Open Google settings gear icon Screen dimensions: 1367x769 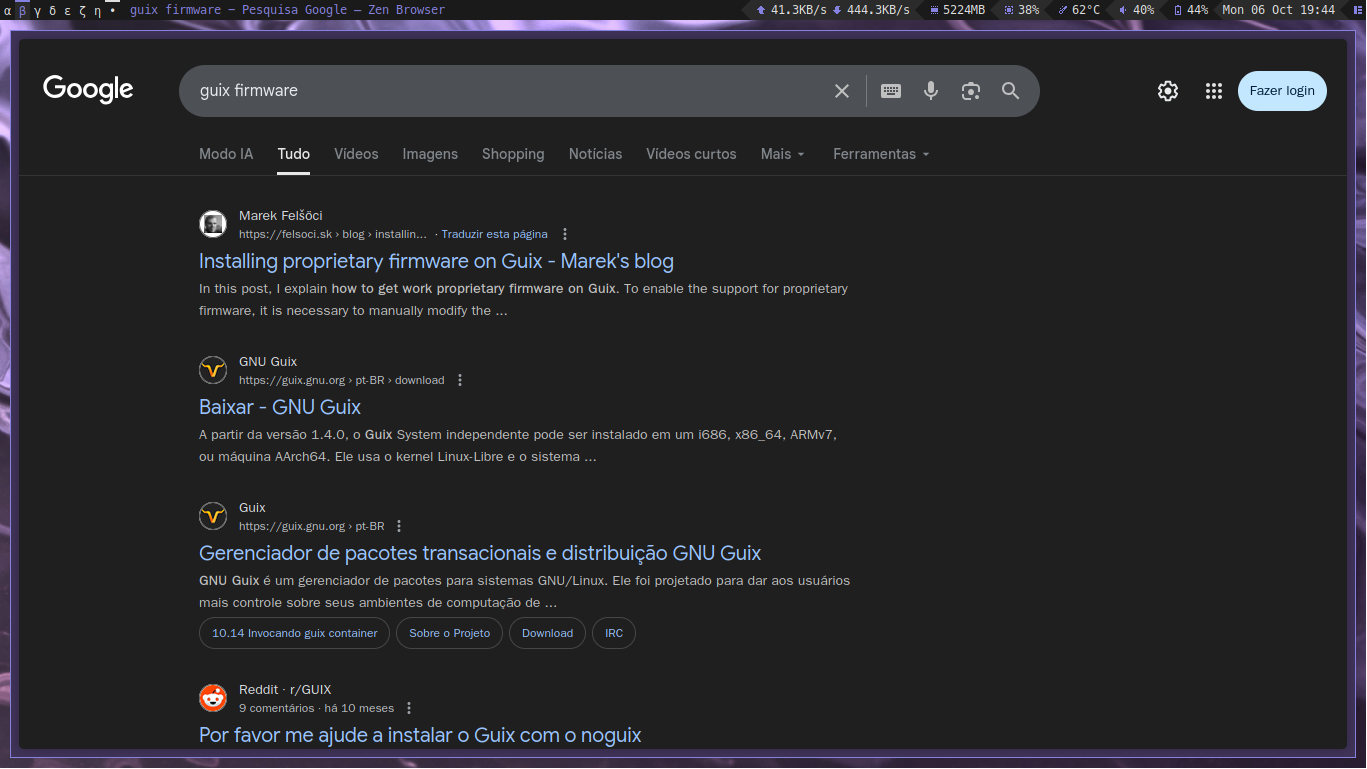click(1167, 91)
